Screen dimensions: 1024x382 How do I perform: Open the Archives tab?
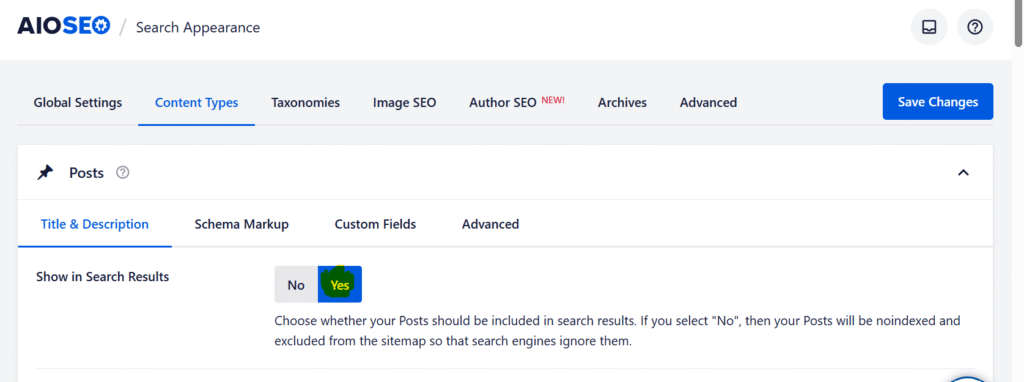(622, 103)
